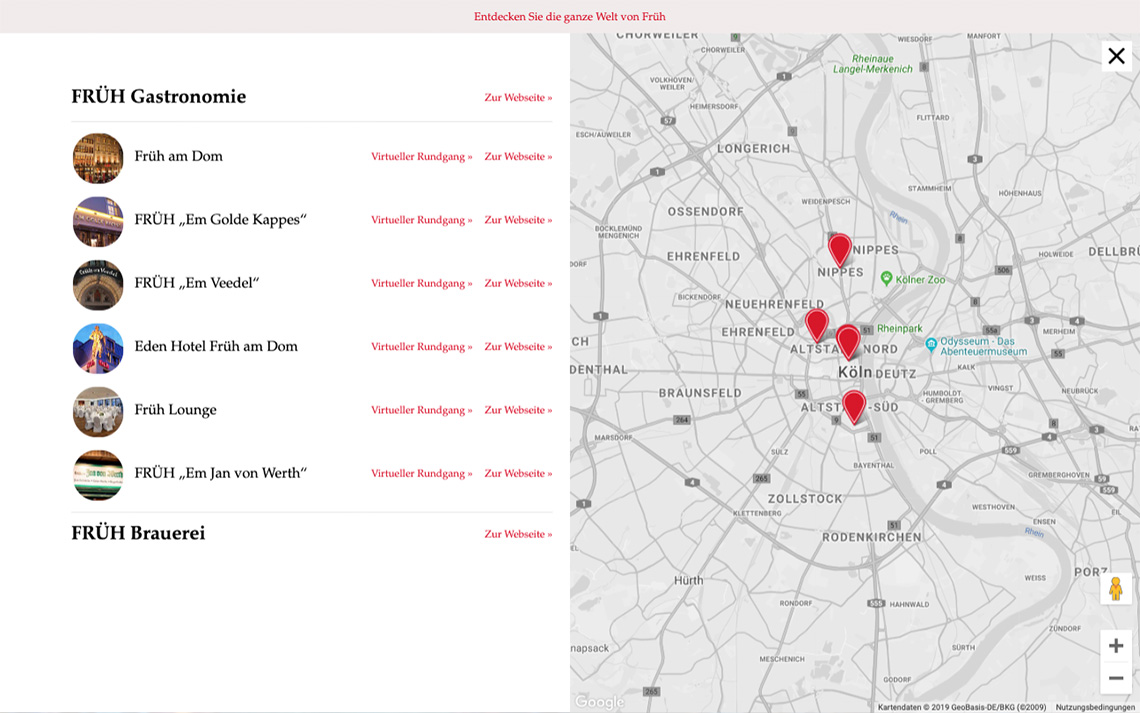
Task: Open Zur Webseite link for FRÜH Brauerei
Action: click(x=518, y=535)
